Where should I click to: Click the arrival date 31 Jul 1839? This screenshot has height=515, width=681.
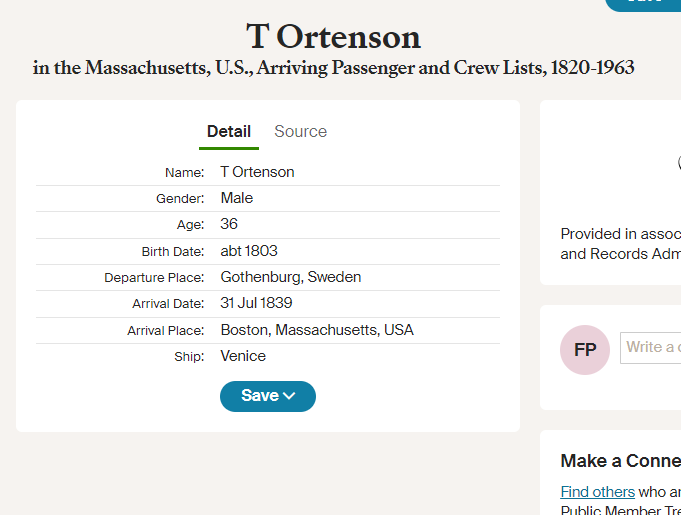pos(256,303)
